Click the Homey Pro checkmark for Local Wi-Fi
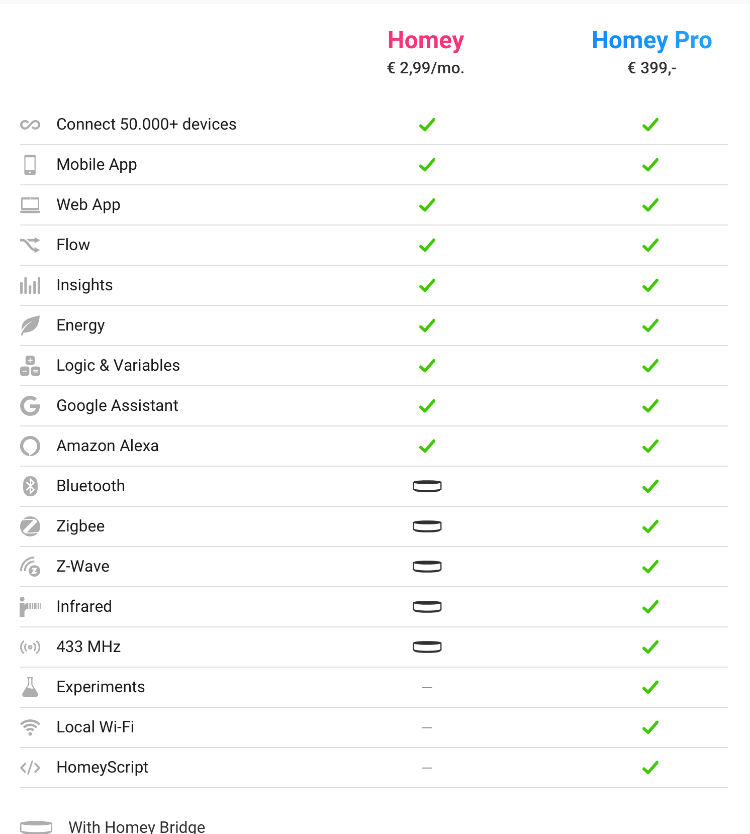Screen dimensions: 750x834 tap(650, 727)
